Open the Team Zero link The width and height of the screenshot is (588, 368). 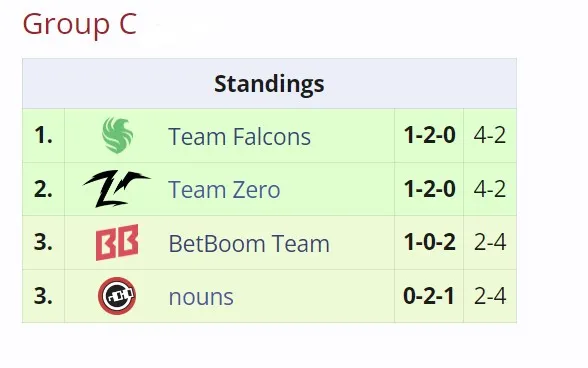[x=224, y=189]
